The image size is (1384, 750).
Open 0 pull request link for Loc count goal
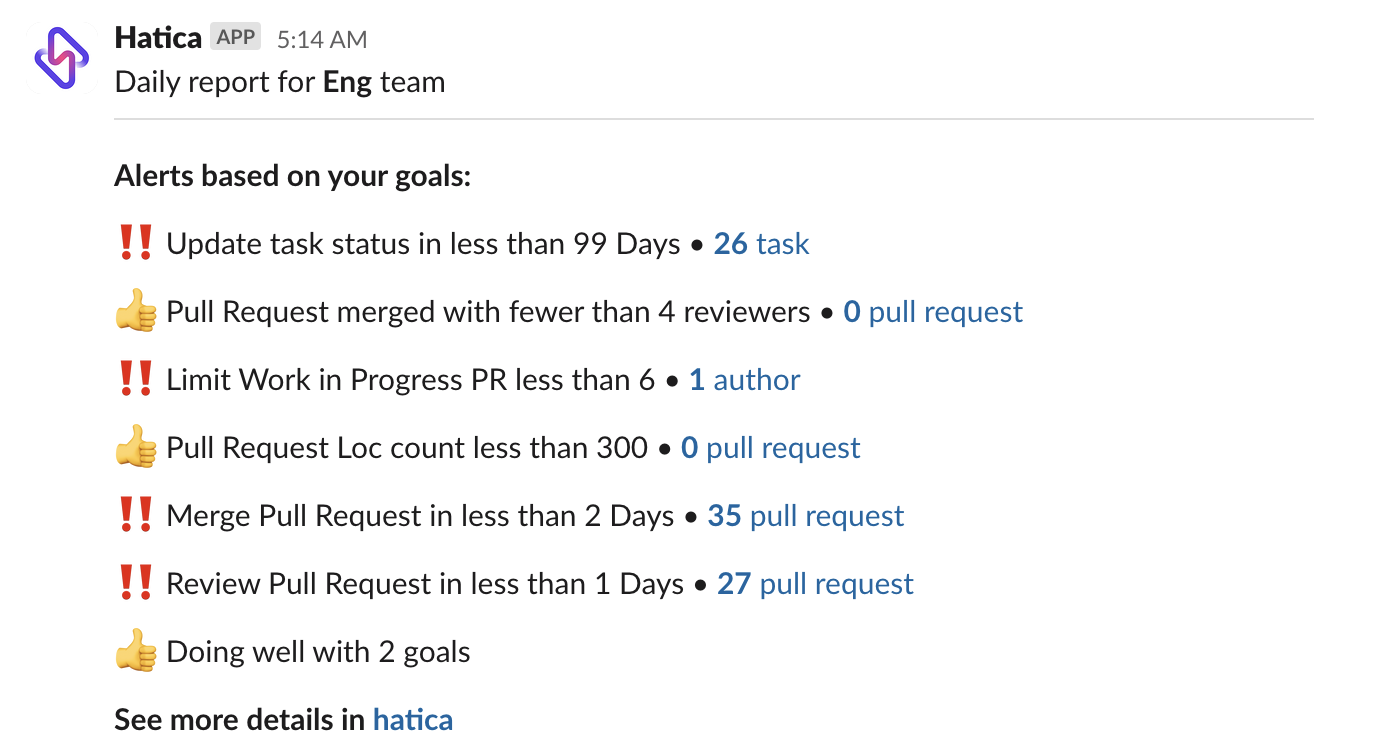(771, 448)
